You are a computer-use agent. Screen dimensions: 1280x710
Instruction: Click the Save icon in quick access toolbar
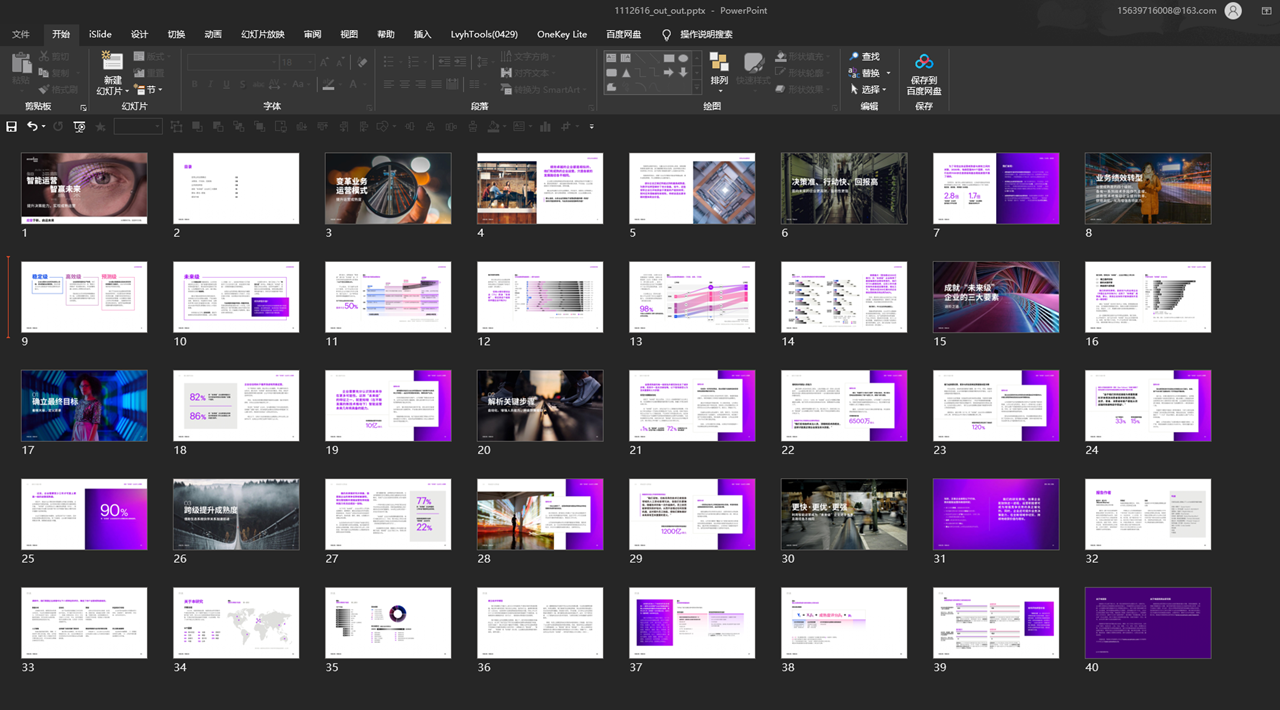(x=11, y=127)
